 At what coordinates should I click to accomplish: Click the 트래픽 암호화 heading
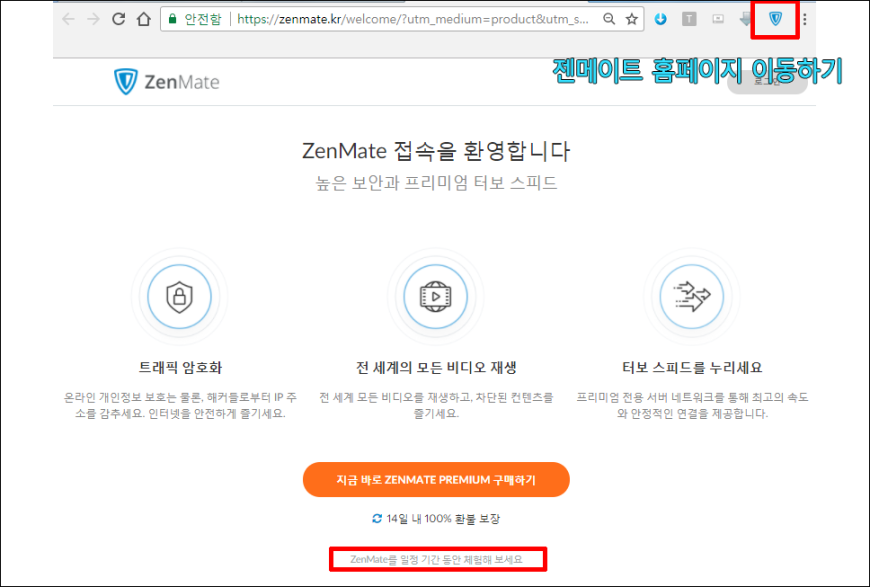(x=180, y=367)
